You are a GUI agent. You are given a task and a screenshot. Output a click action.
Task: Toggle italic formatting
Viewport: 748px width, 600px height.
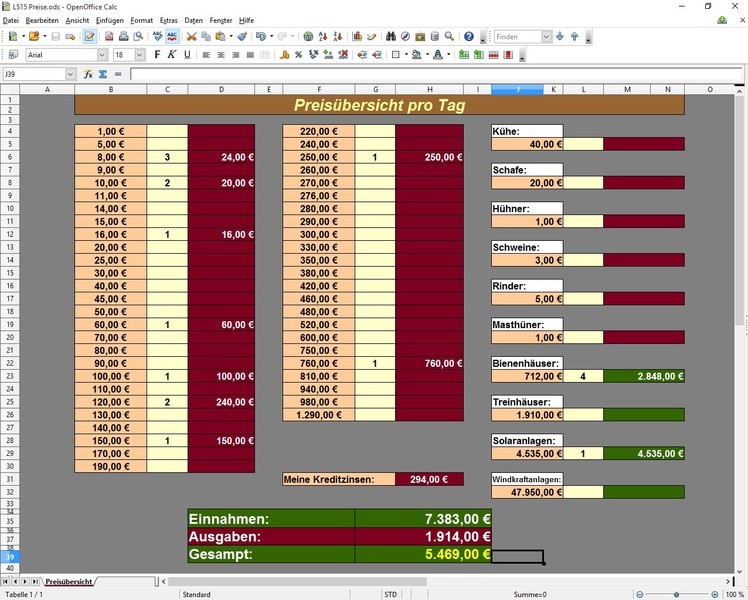click(x=172, y=55)
